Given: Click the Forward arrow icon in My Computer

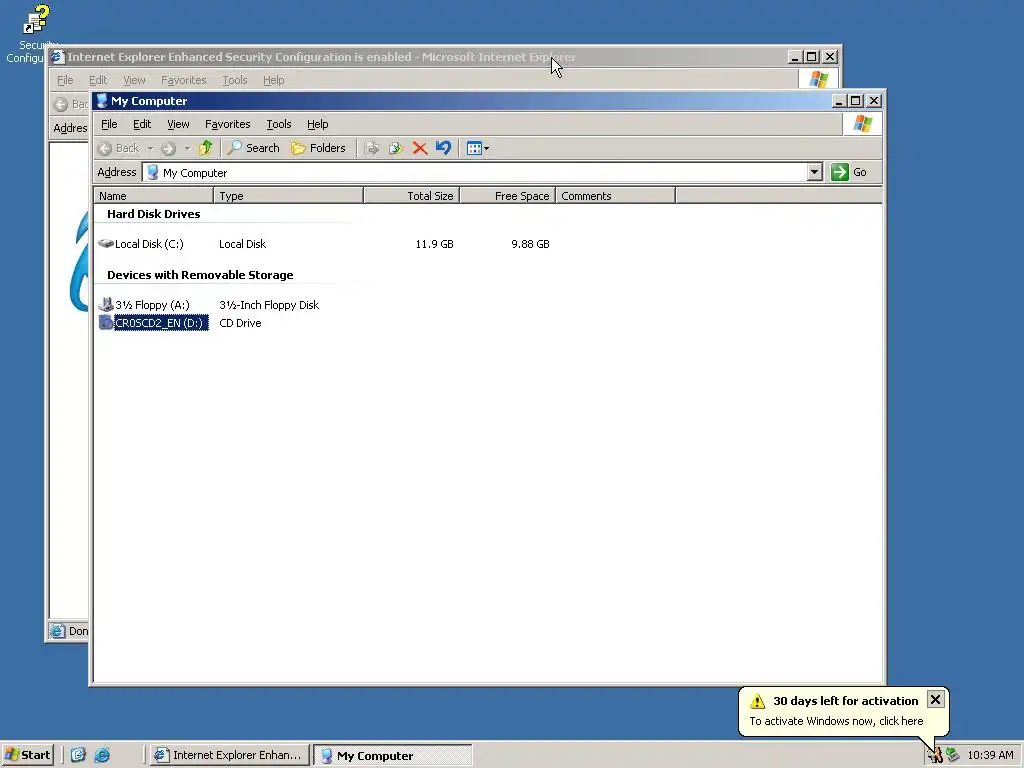Looking at the screenshot, I should (x=168, y=148).
